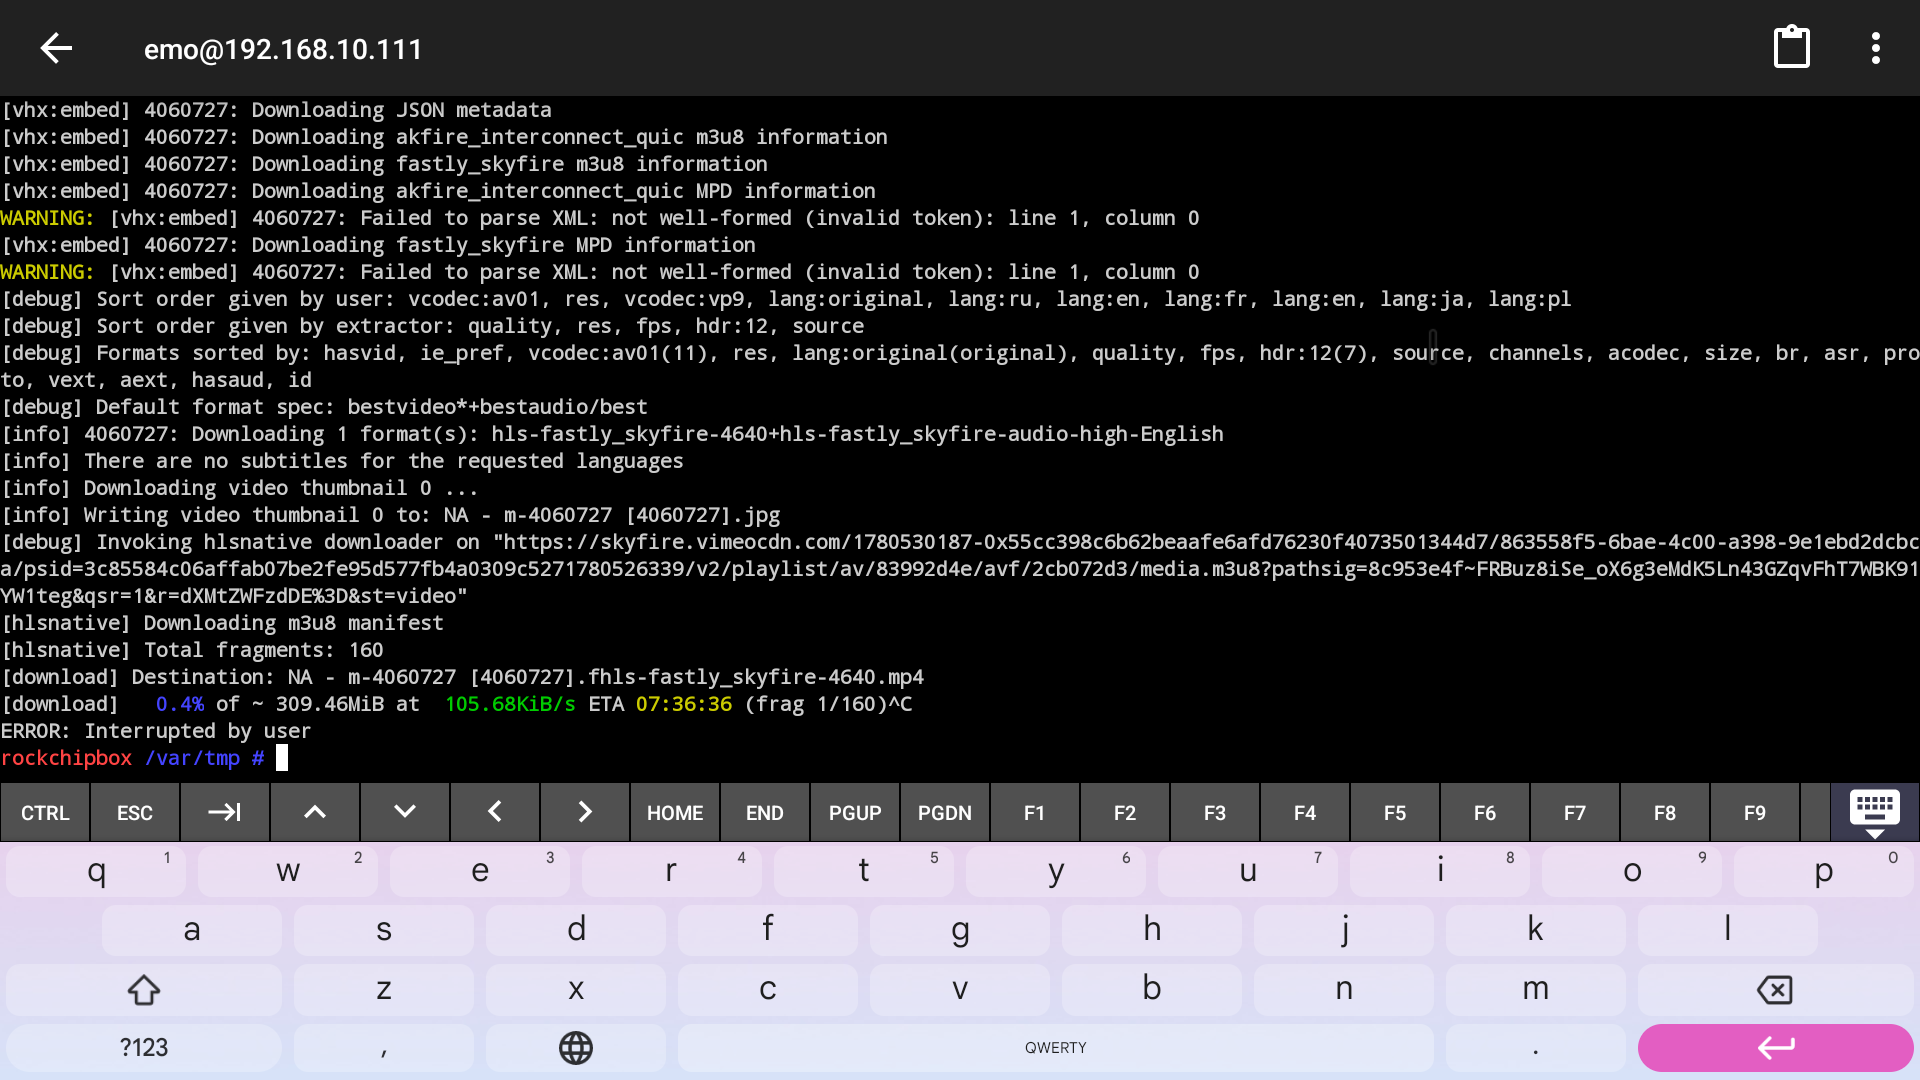The image size is (1920, 1080).
Task: Tap the f key
Action: pyautogui.click(x=768, y=930)
